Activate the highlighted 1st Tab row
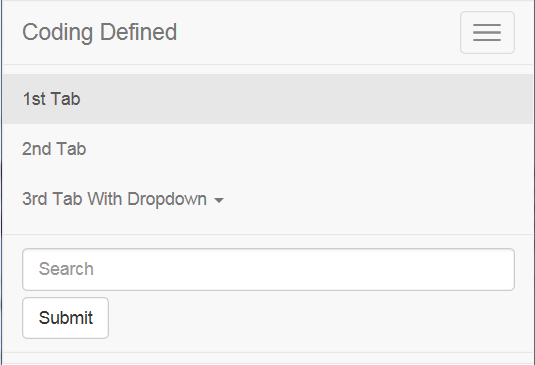Screen dimensions: 535x365 click(x=268, y=99)
